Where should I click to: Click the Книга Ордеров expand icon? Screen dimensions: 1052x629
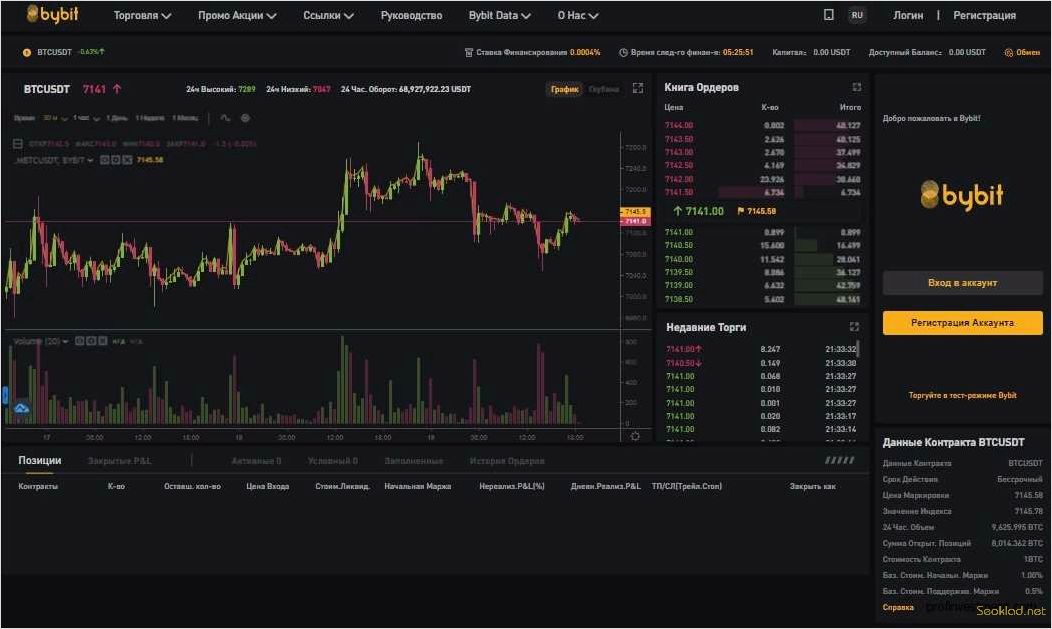[854, 87]
